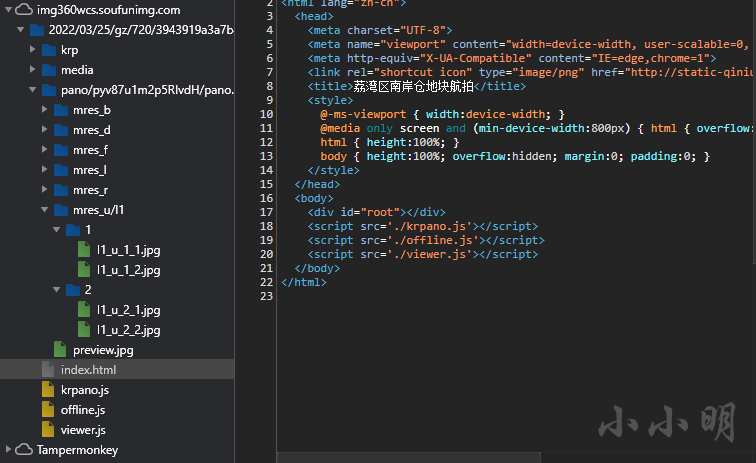756x463 pixels.
Task: Click the mres_d folder icon
Action: pyautogui.click(x=61, y=130)
